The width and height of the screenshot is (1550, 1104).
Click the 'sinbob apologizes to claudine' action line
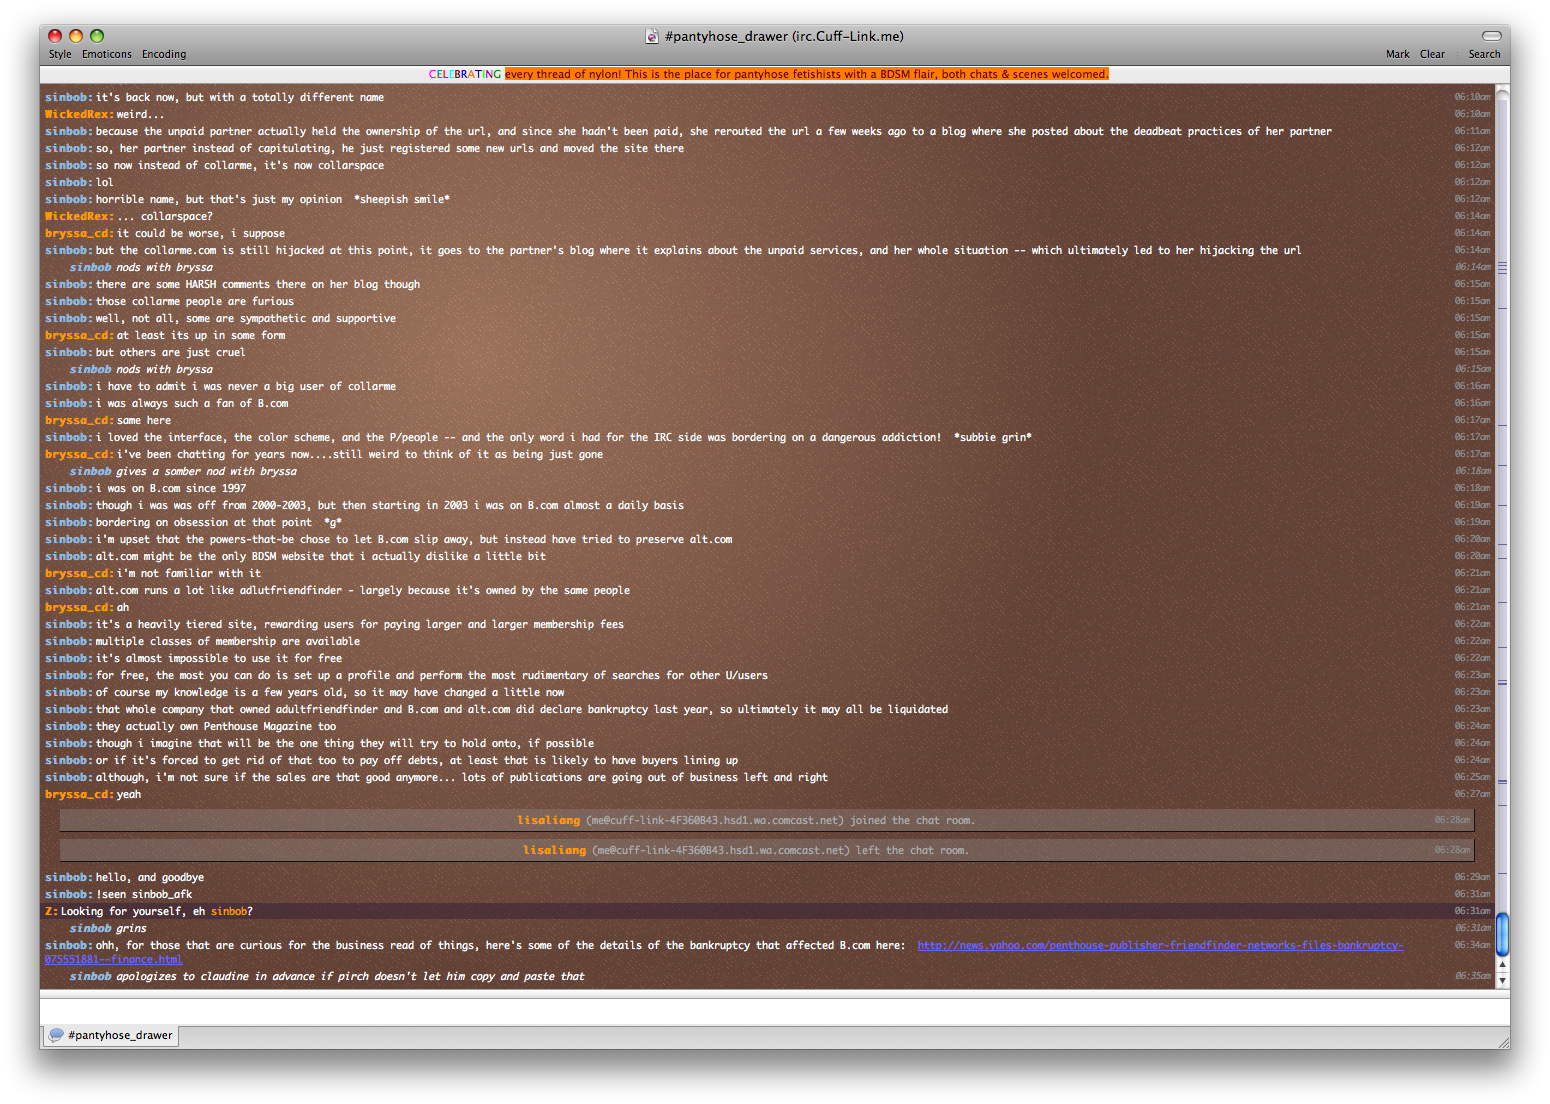(327, 976)
